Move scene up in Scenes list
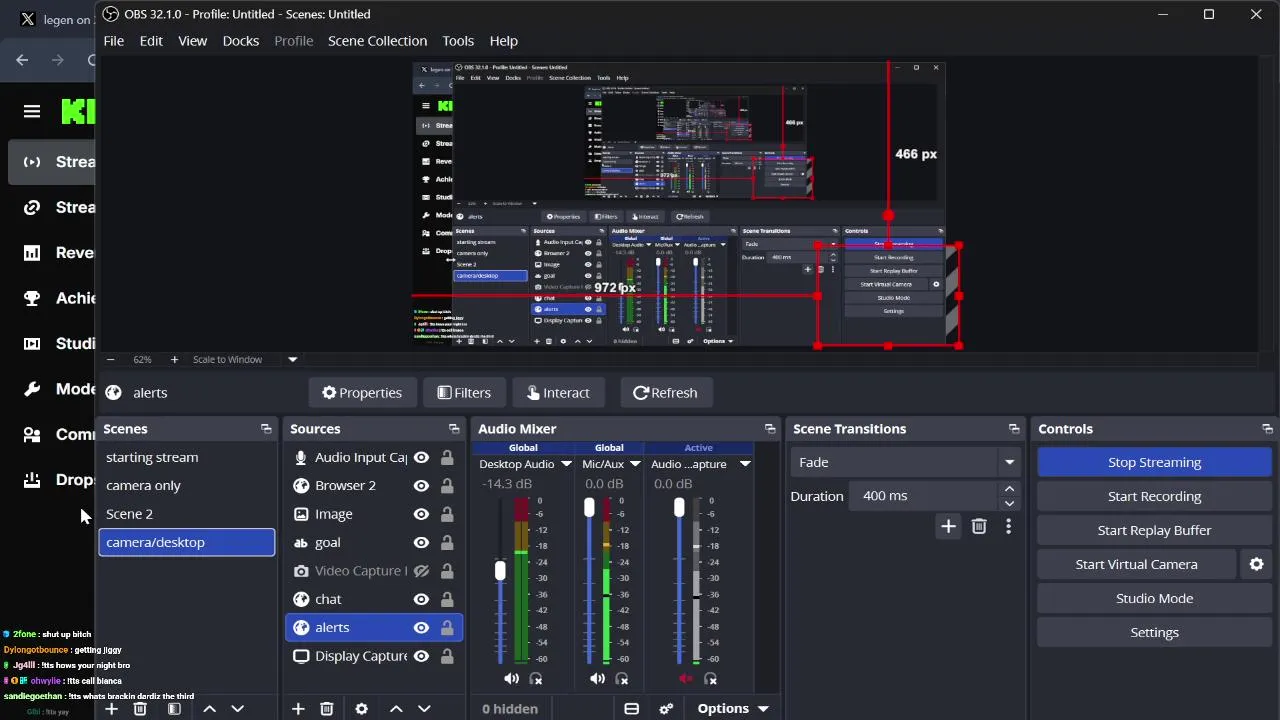Screen dimensions: 1280x720 [x=209, y=708]
